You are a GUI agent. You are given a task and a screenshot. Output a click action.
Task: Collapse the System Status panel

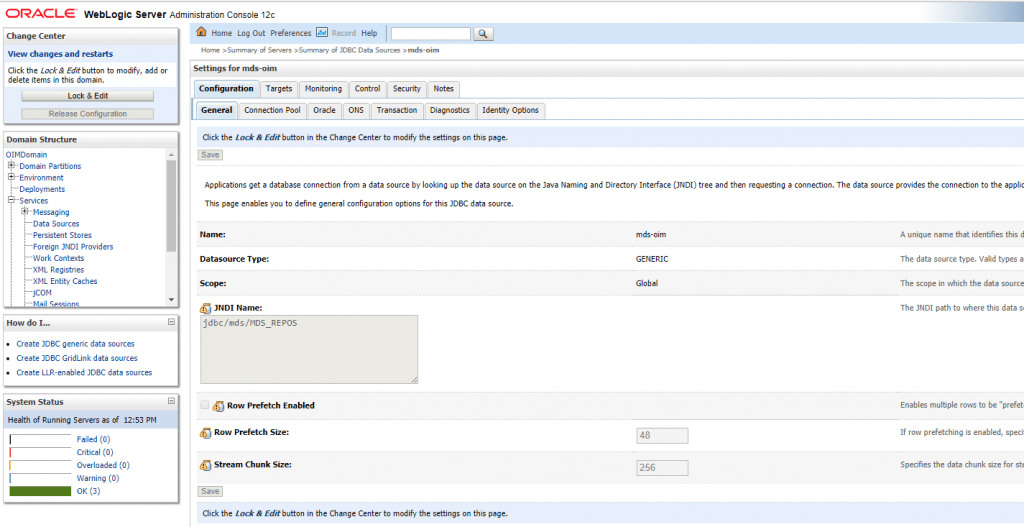(x=171, y=401)
